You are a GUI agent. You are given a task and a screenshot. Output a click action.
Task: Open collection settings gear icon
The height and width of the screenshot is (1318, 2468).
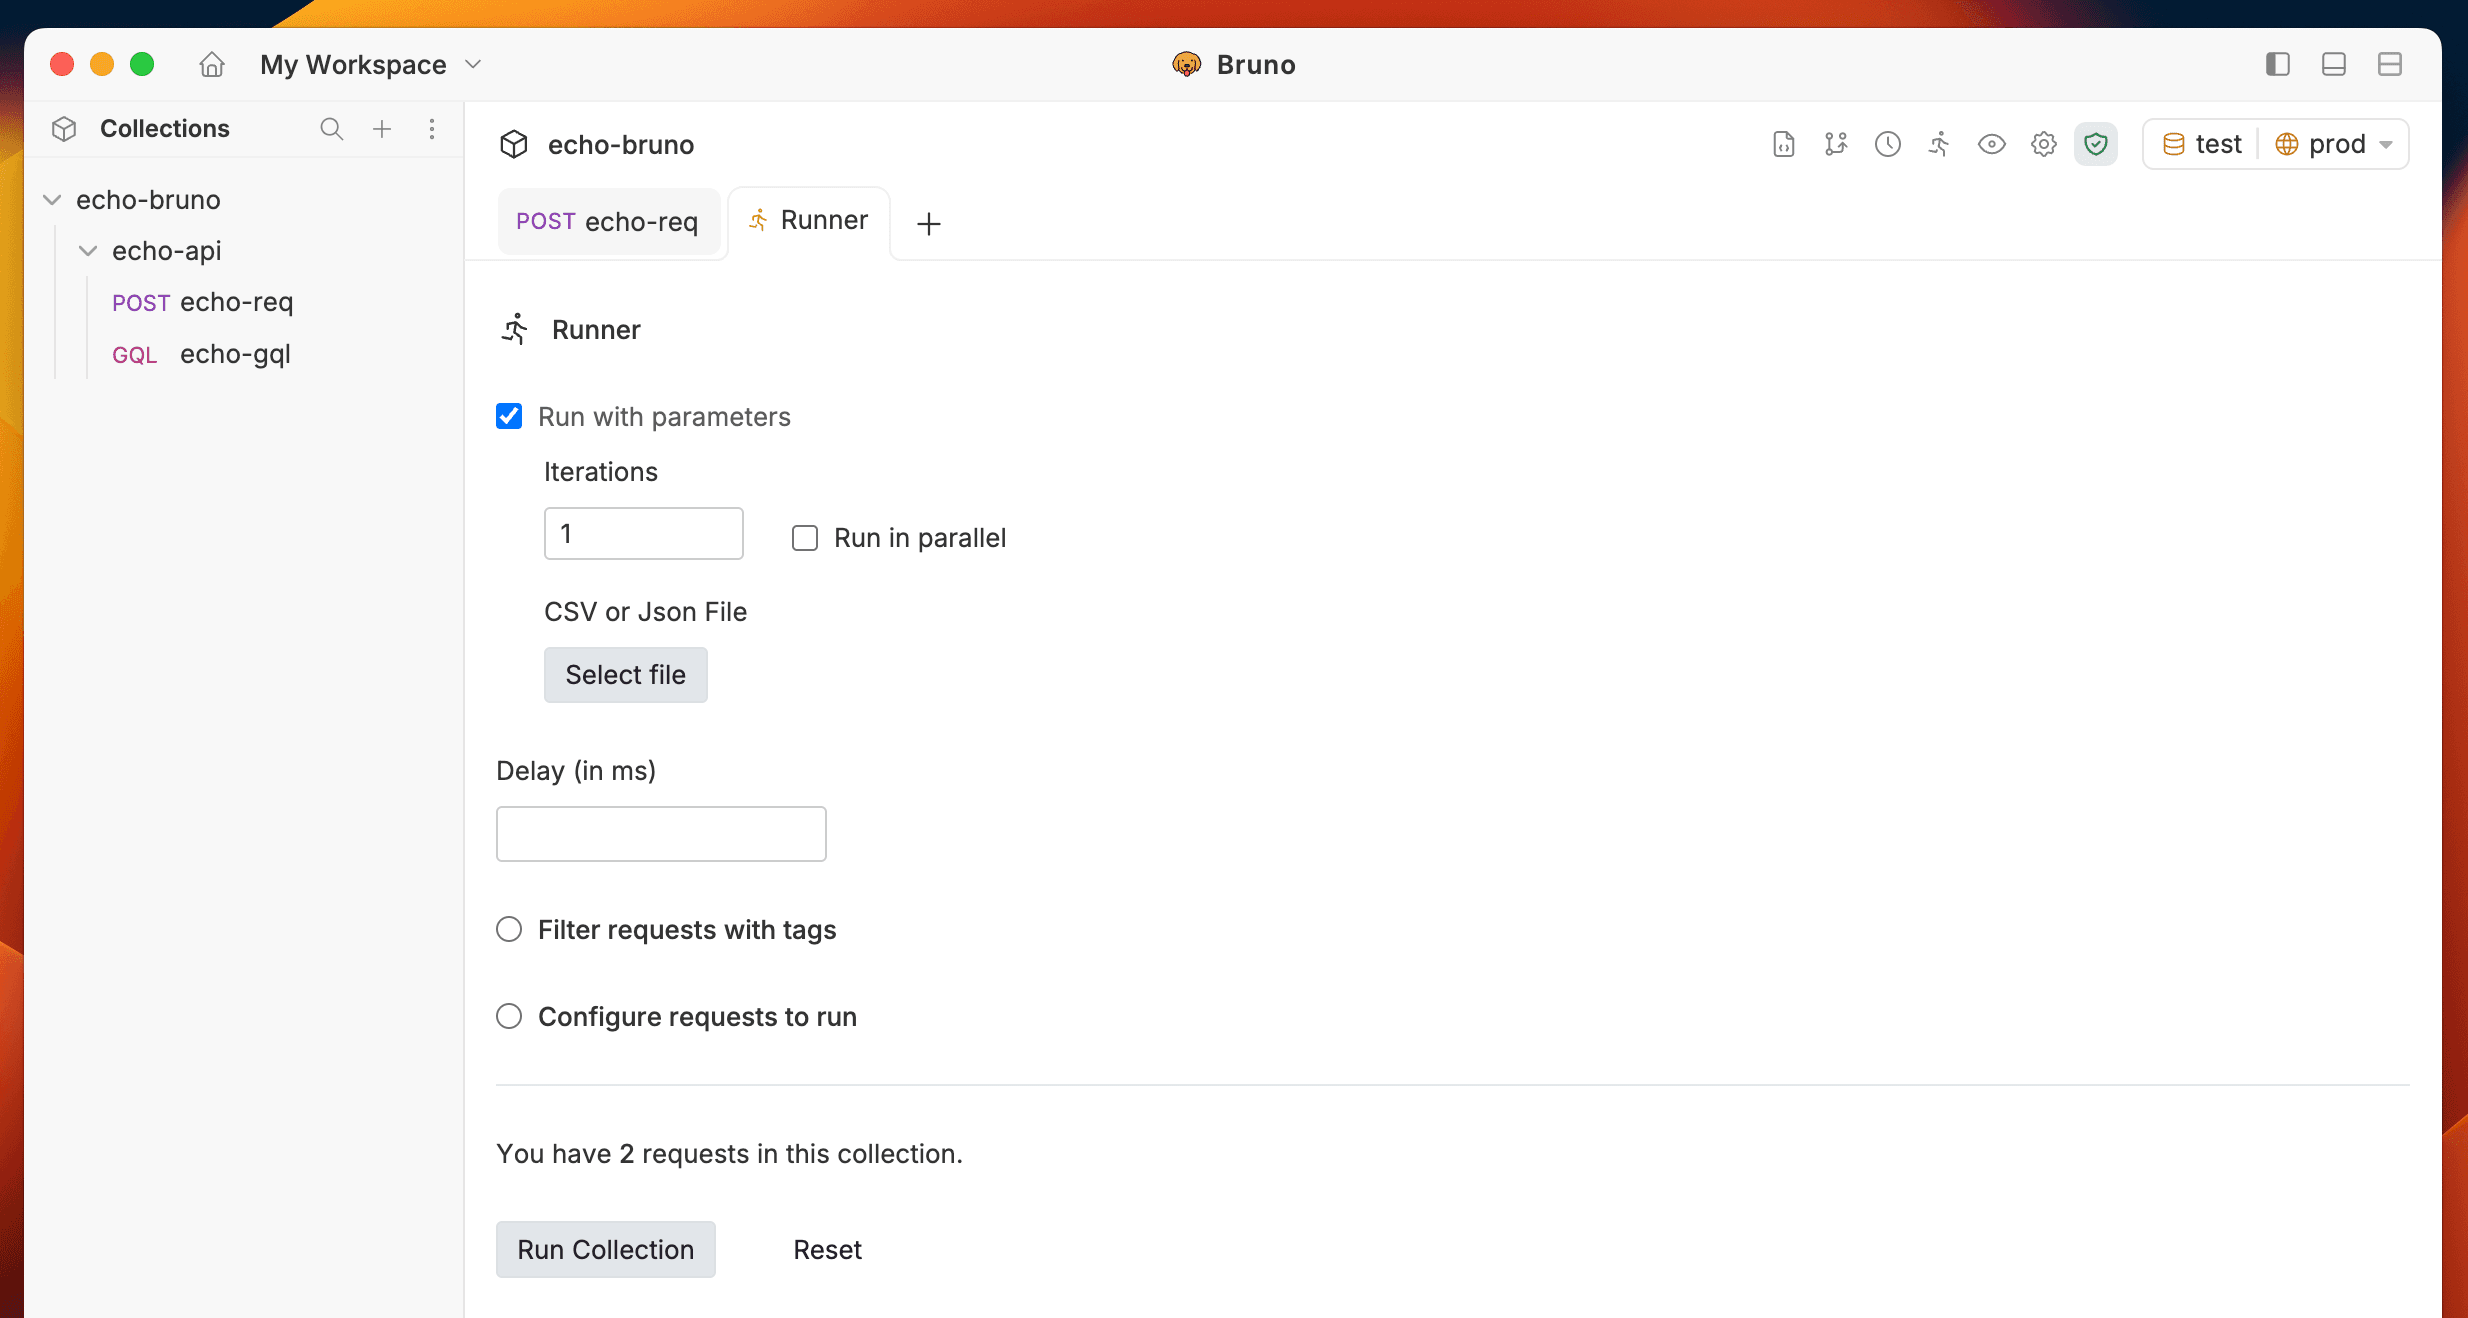click(2043, 144)
